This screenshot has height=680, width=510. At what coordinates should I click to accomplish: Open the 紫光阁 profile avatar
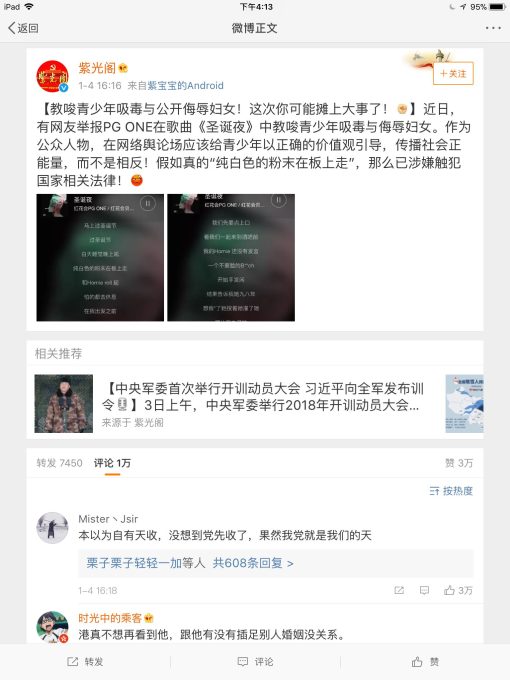click(52, 76)
